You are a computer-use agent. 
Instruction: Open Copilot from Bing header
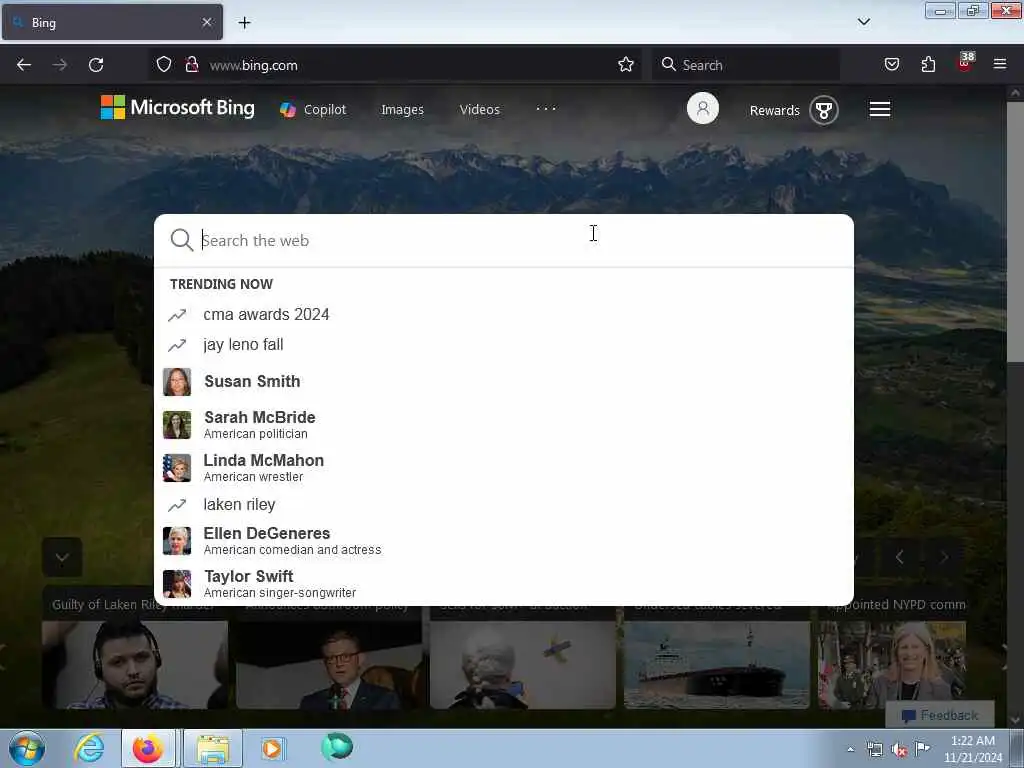[x=313, y=110]
